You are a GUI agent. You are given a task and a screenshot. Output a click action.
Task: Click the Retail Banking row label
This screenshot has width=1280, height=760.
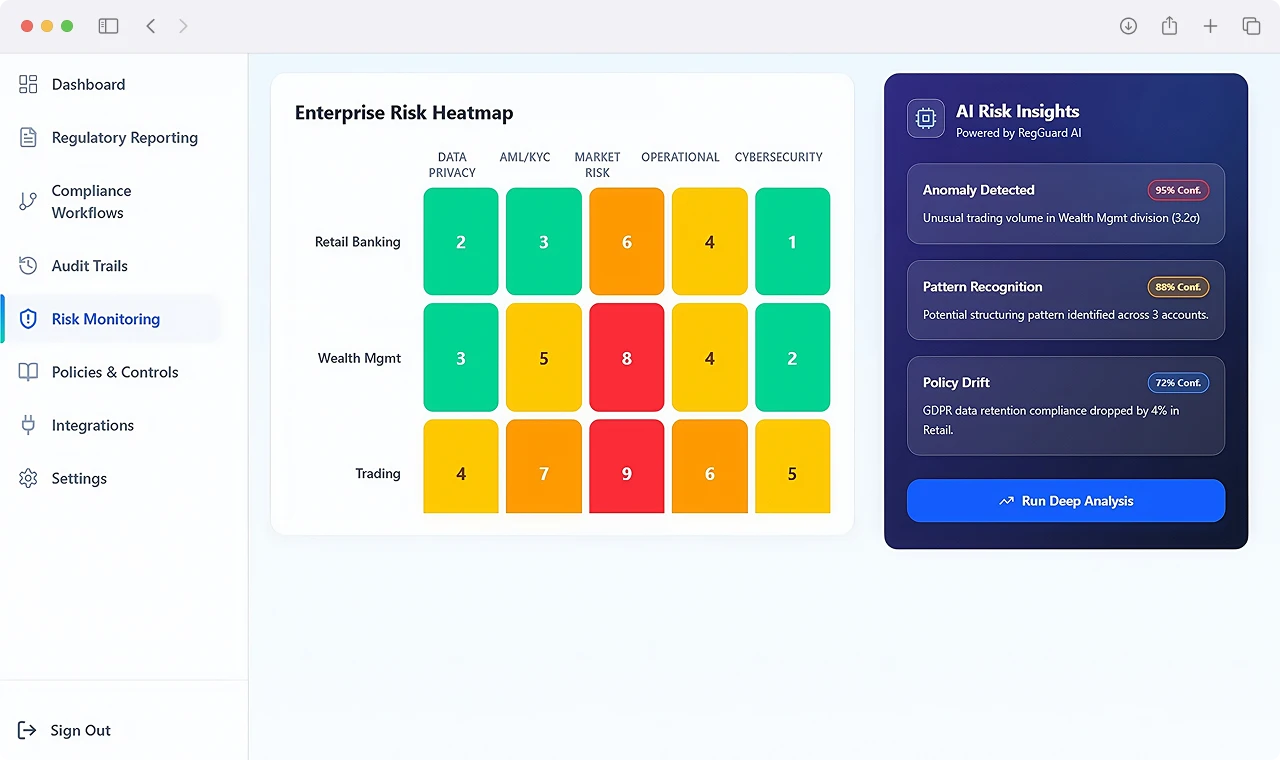click(357, 242)
